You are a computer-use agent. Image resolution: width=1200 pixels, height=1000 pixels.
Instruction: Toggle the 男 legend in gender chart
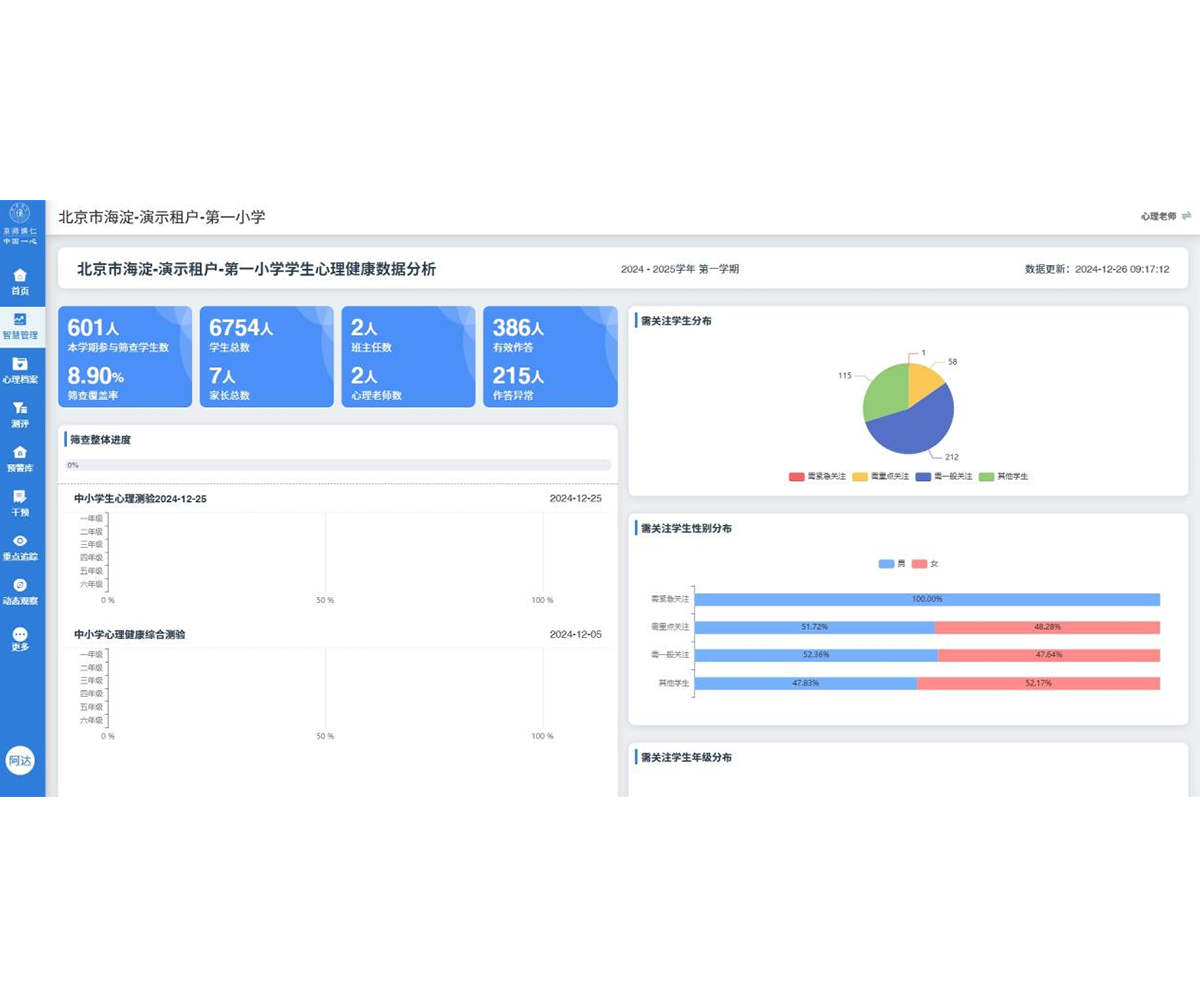tap(892, 564)
